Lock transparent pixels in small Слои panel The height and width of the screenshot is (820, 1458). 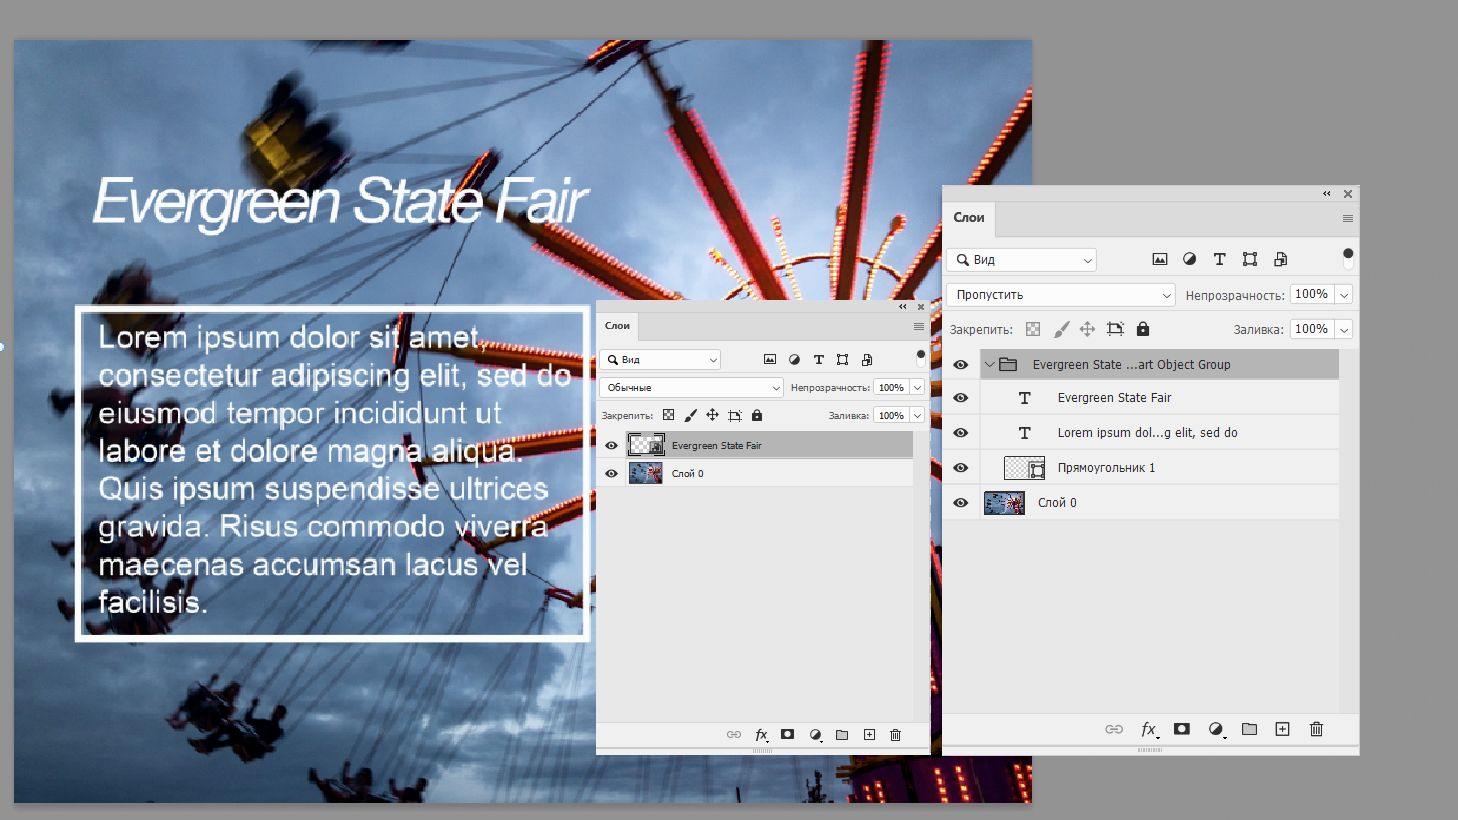coord(668,415)
